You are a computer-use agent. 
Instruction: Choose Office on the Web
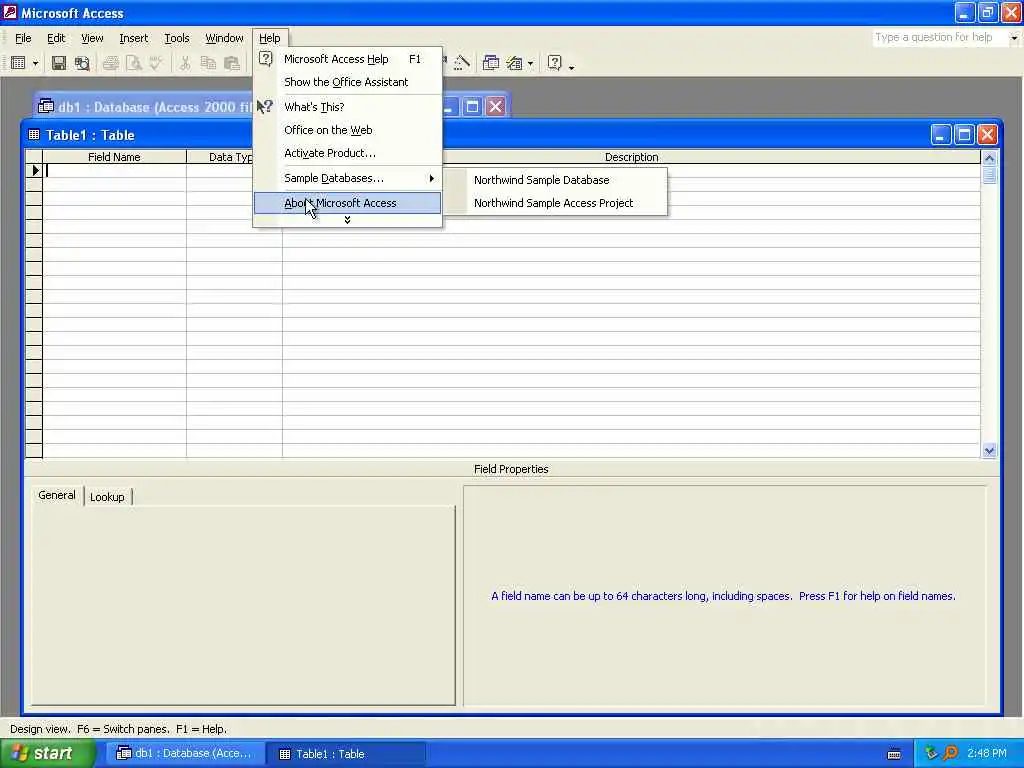[347, 130]
